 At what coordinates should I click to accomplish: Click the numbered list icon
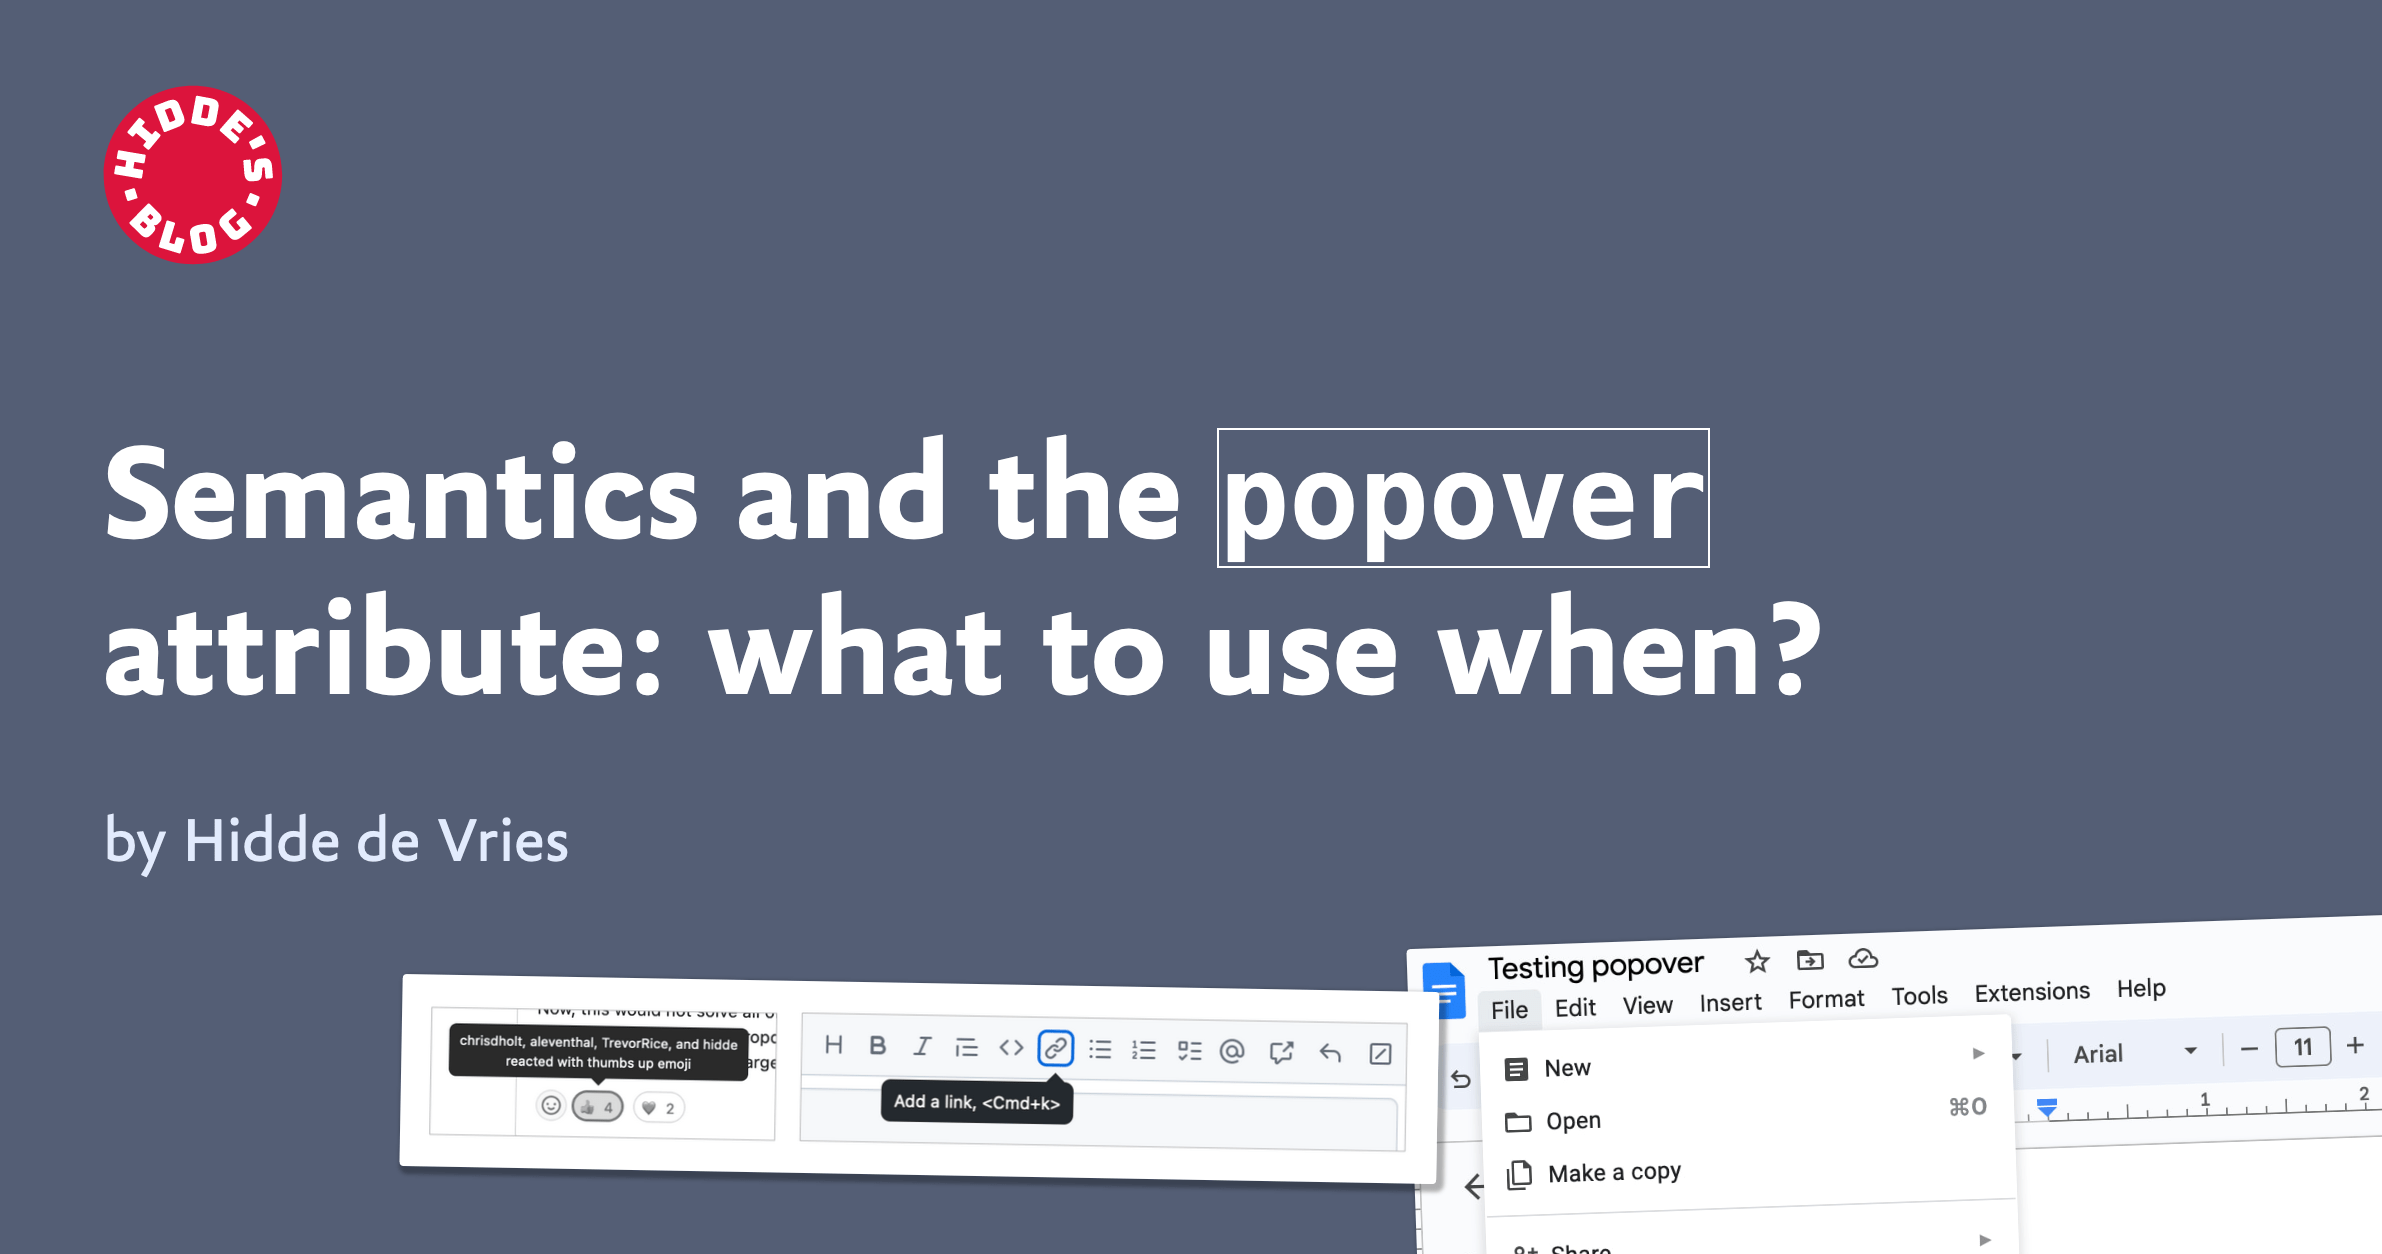(x=1143, y=1050)
